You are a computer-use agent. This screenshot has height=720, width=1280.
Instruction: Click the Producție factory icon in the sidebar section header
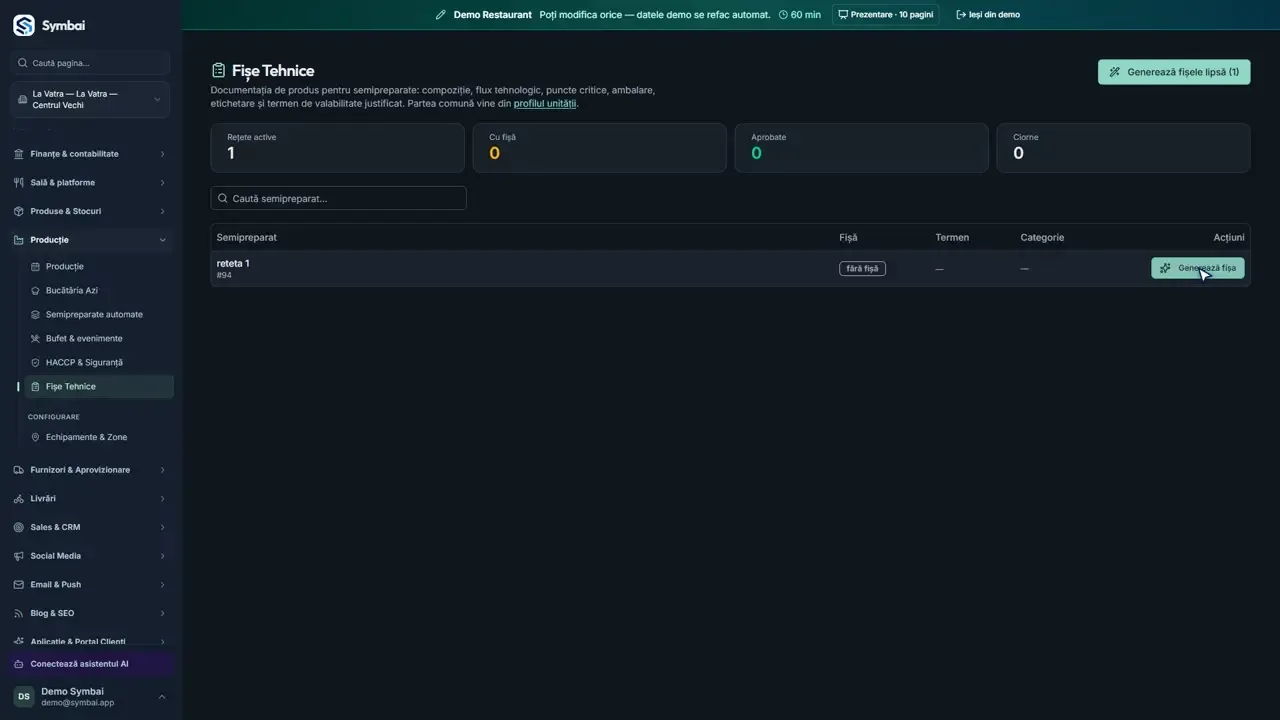[x=19, y=240]
